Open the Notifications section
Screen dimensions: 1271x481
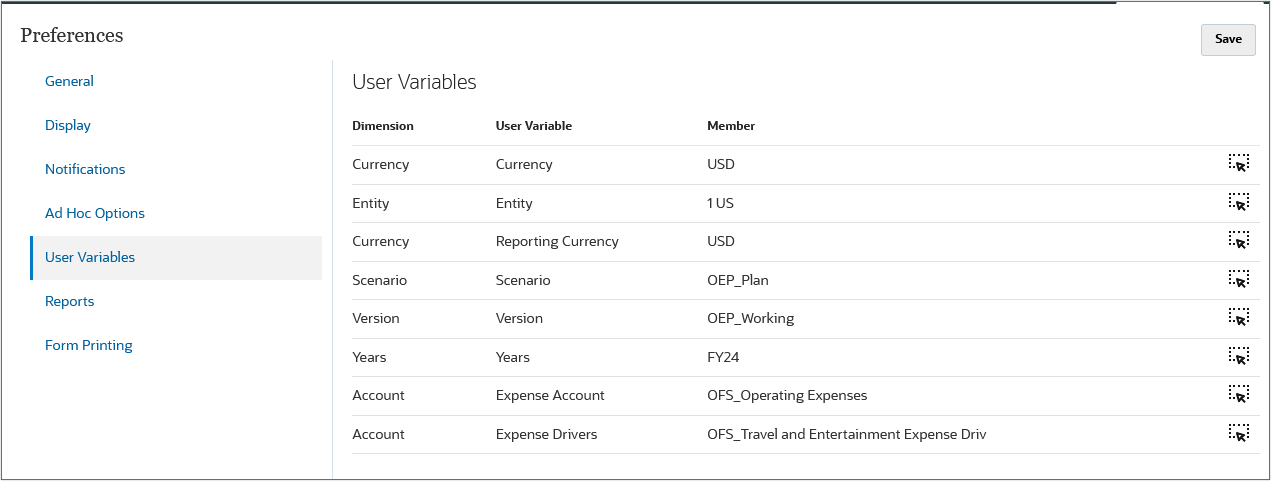point(85,169)
